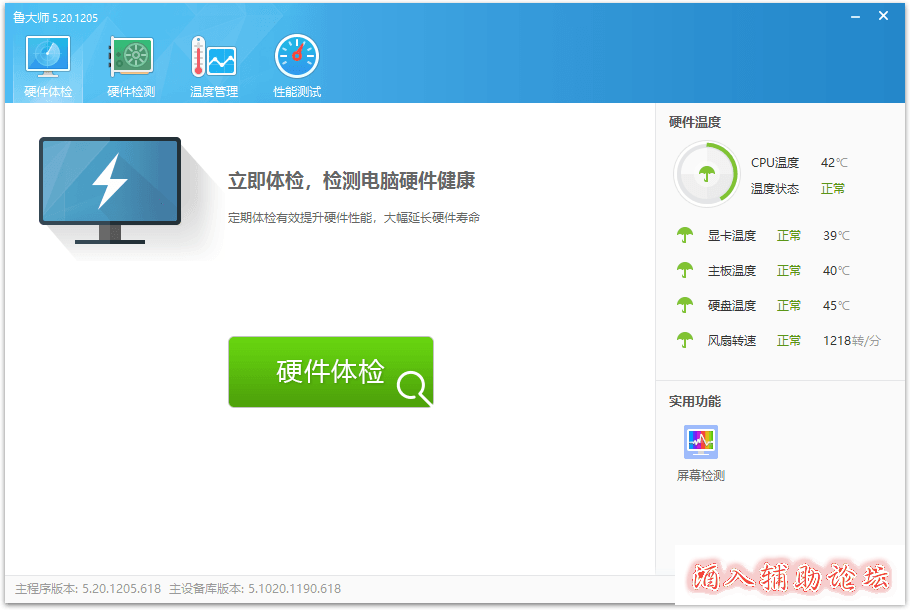Click the CPU温度 42℃ reading
Viewport: 910px width, 610px height.
point(834,163)
